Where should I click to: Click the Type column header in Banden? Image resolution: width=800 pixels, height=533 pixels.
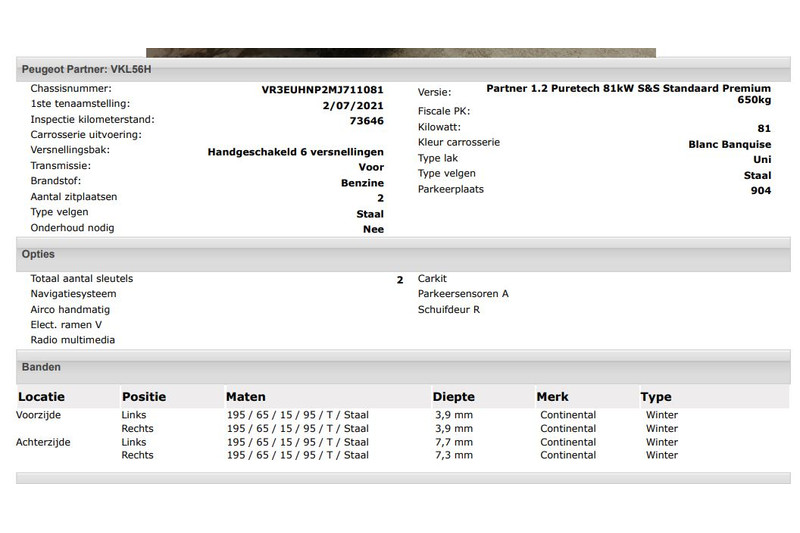656,397
